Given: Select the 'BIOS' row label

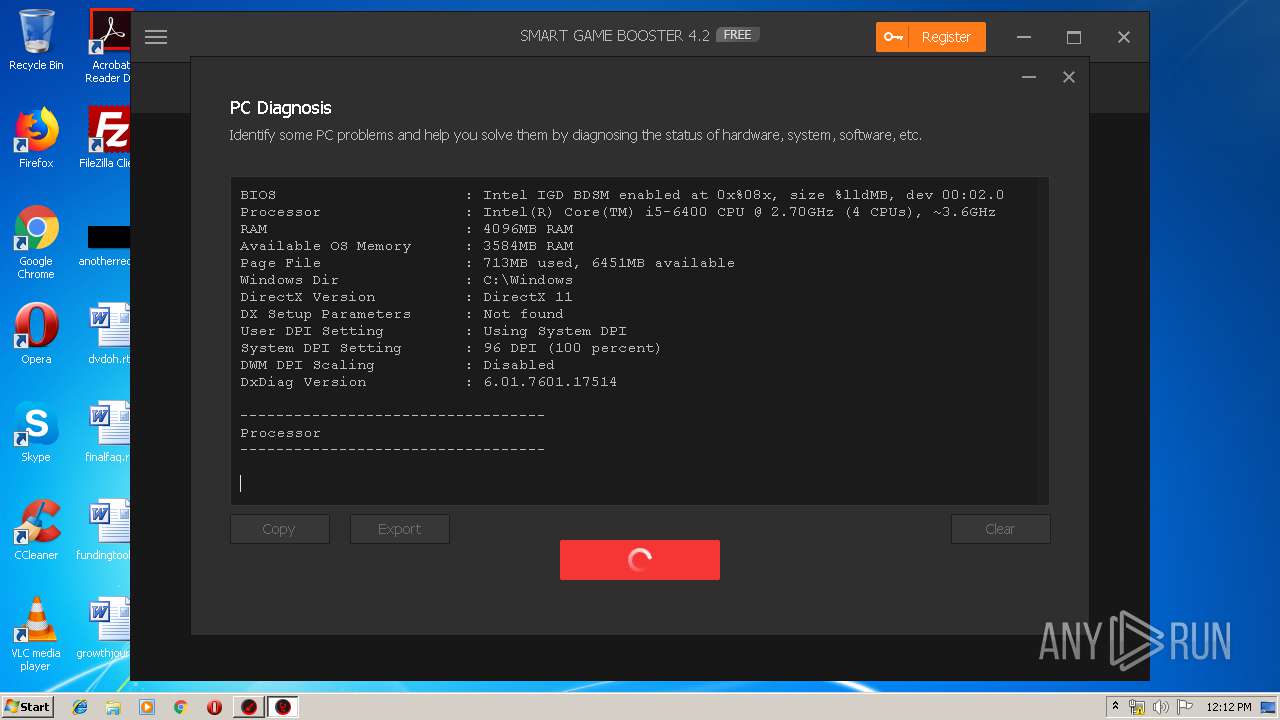Looking at the screenshot, I should pos(258,195).
